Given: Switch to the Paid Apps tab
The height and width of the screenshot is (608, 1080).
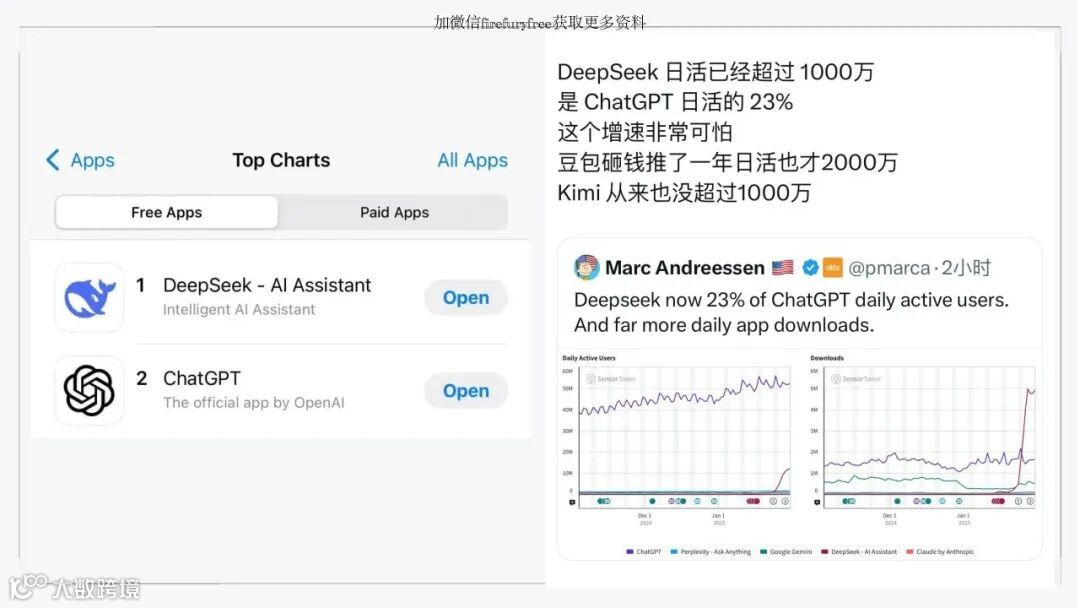Looking at the screenshot, I should tap(394, 212).
